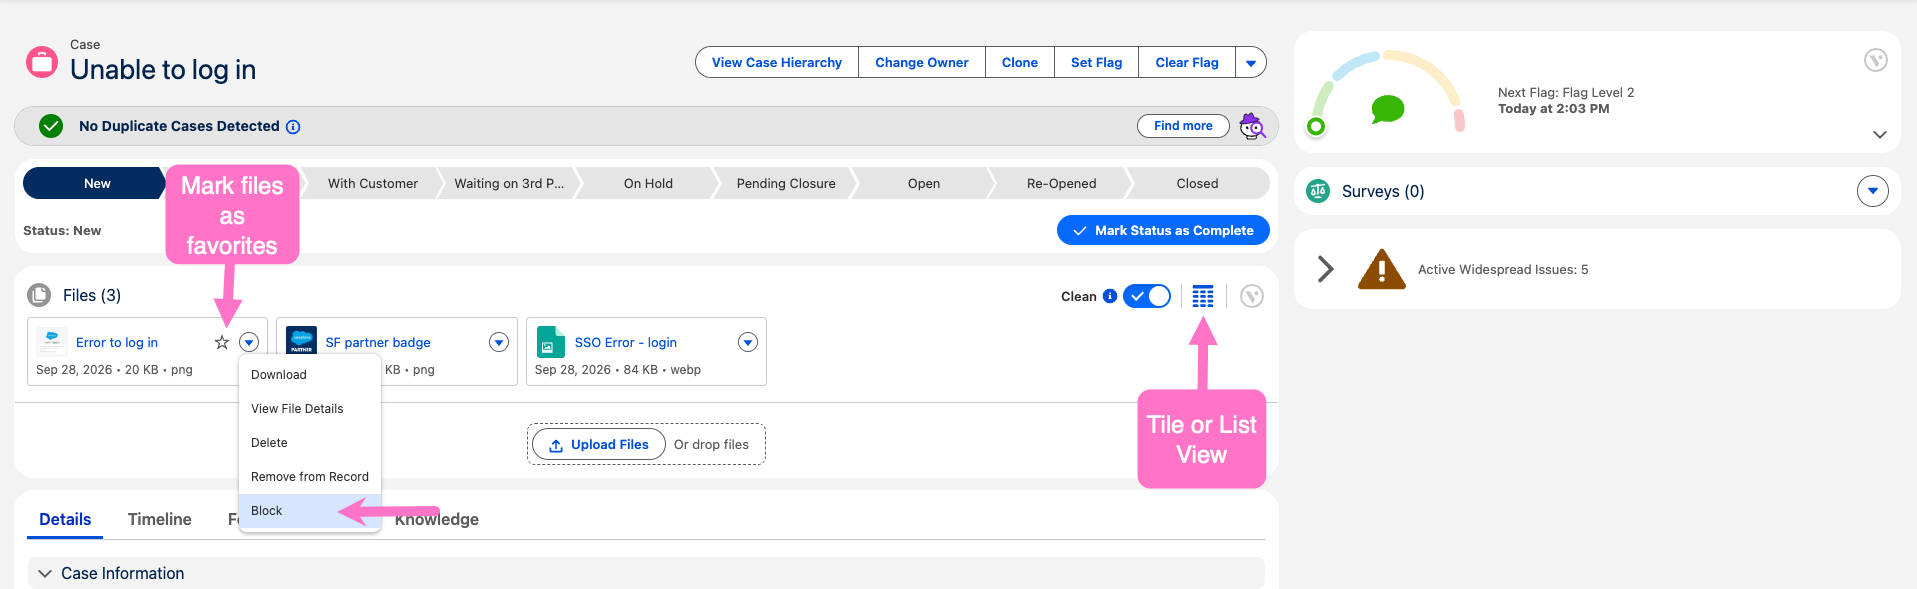
Task: Click the Clear Flag button
Action: [1187, 62]
